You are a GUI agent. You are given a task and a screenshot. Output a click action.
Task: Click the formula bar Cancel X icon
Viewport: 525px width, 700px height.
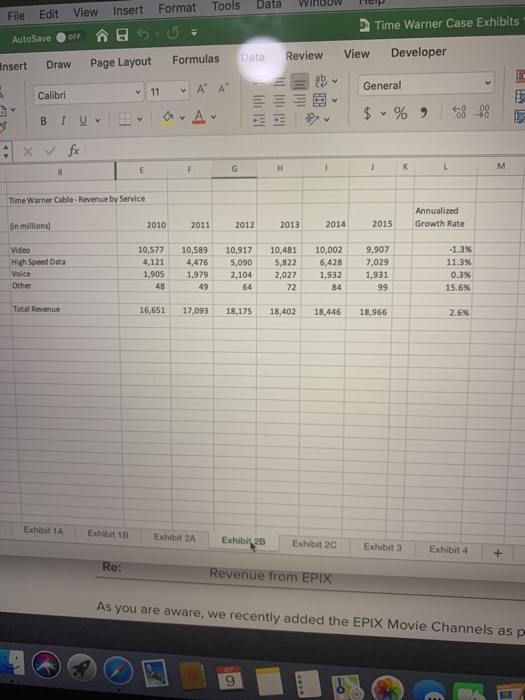pyautogui.click(x=28, y=152)
